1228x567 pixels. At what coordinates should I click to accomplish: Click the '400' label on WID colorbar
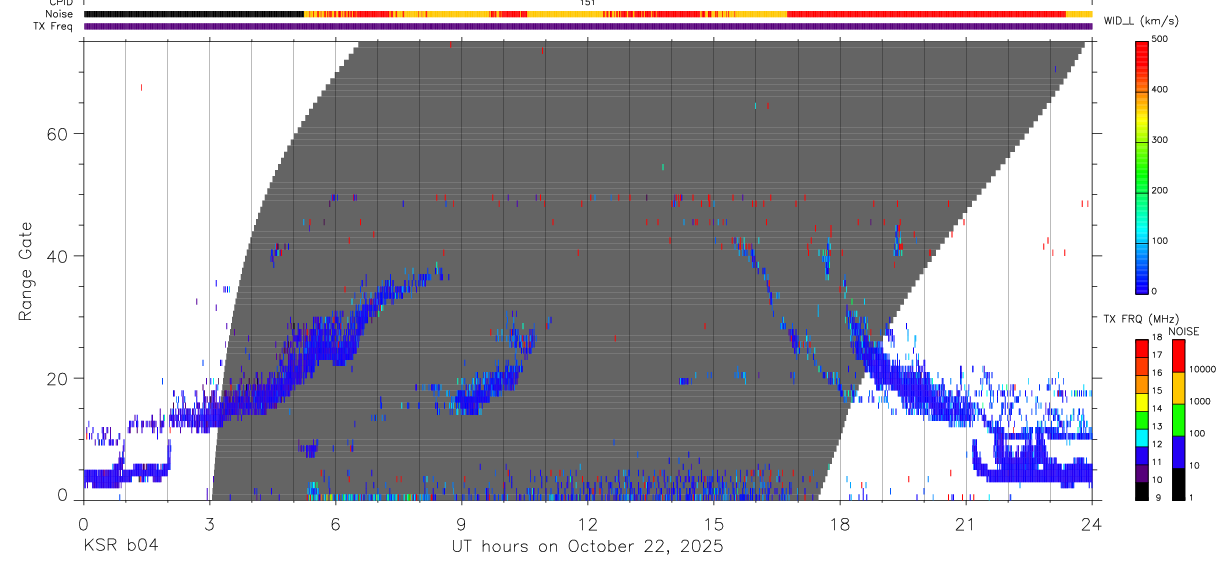click(x=1159, y=90)
